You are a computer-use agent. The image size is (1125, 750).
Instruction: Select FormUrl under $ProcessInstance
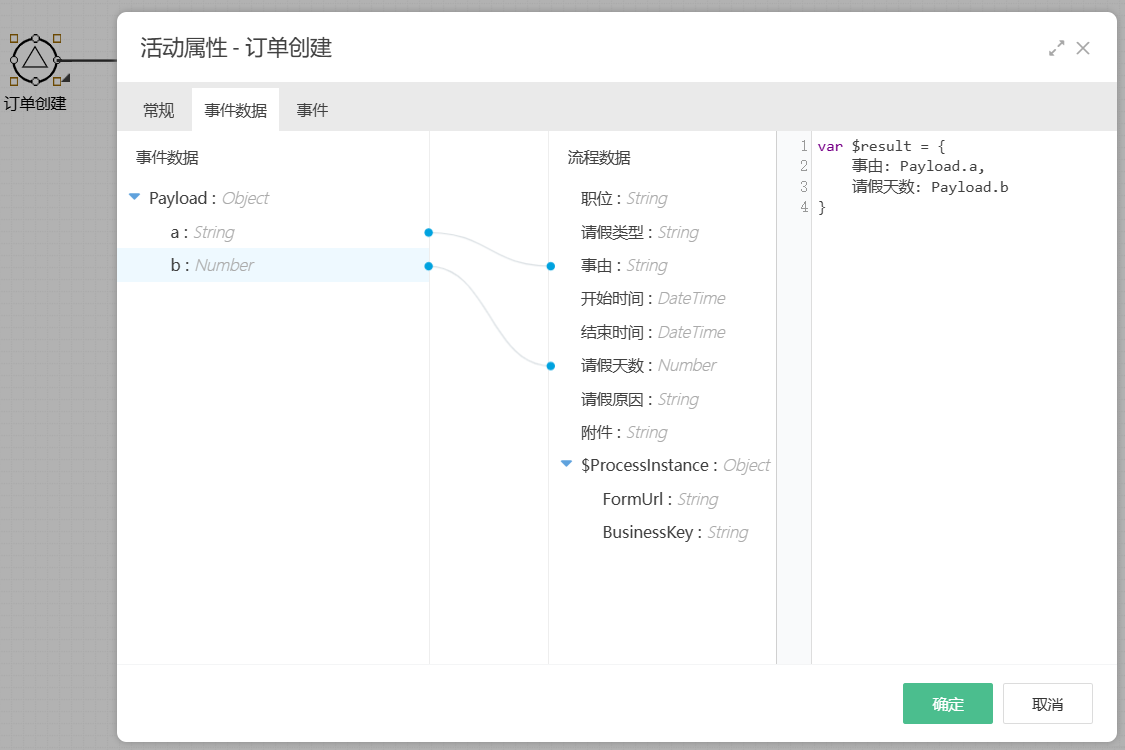coord(660,499)
